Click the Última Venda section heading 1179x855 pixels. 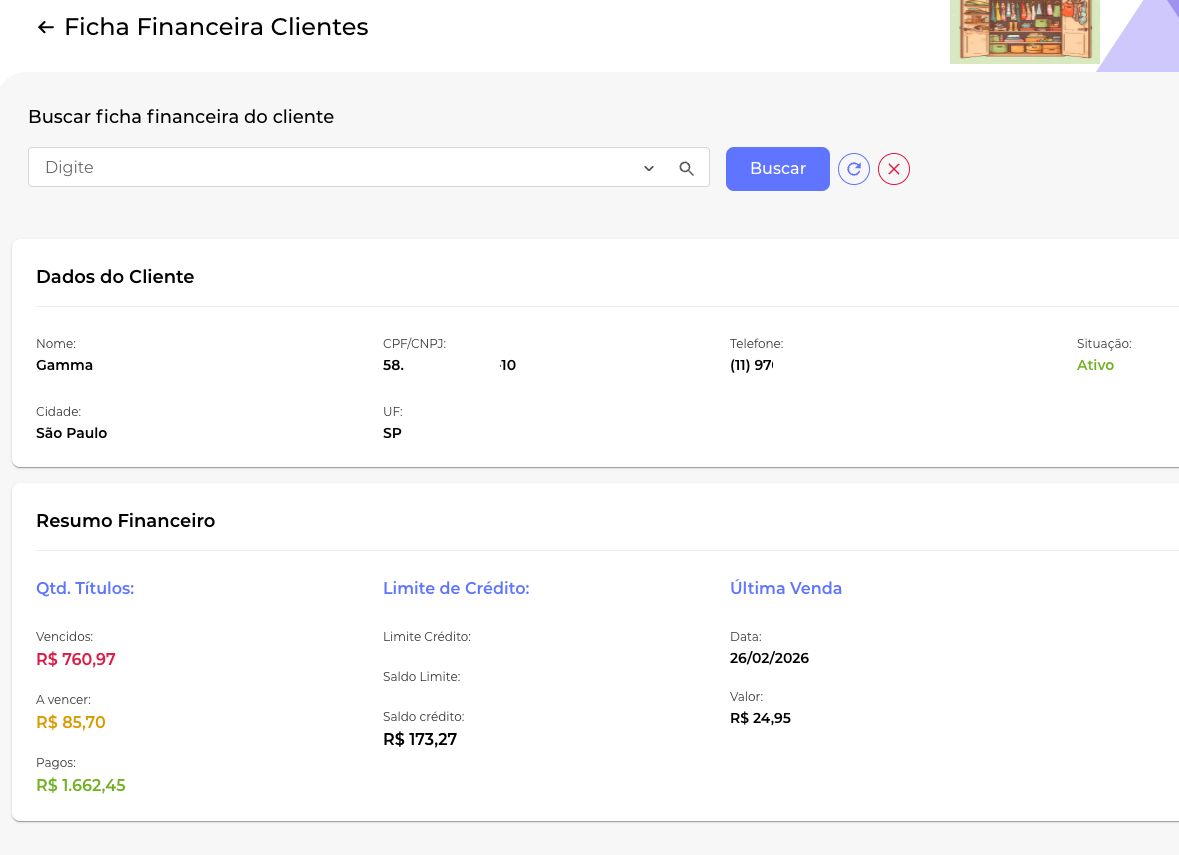pos(786,588)
